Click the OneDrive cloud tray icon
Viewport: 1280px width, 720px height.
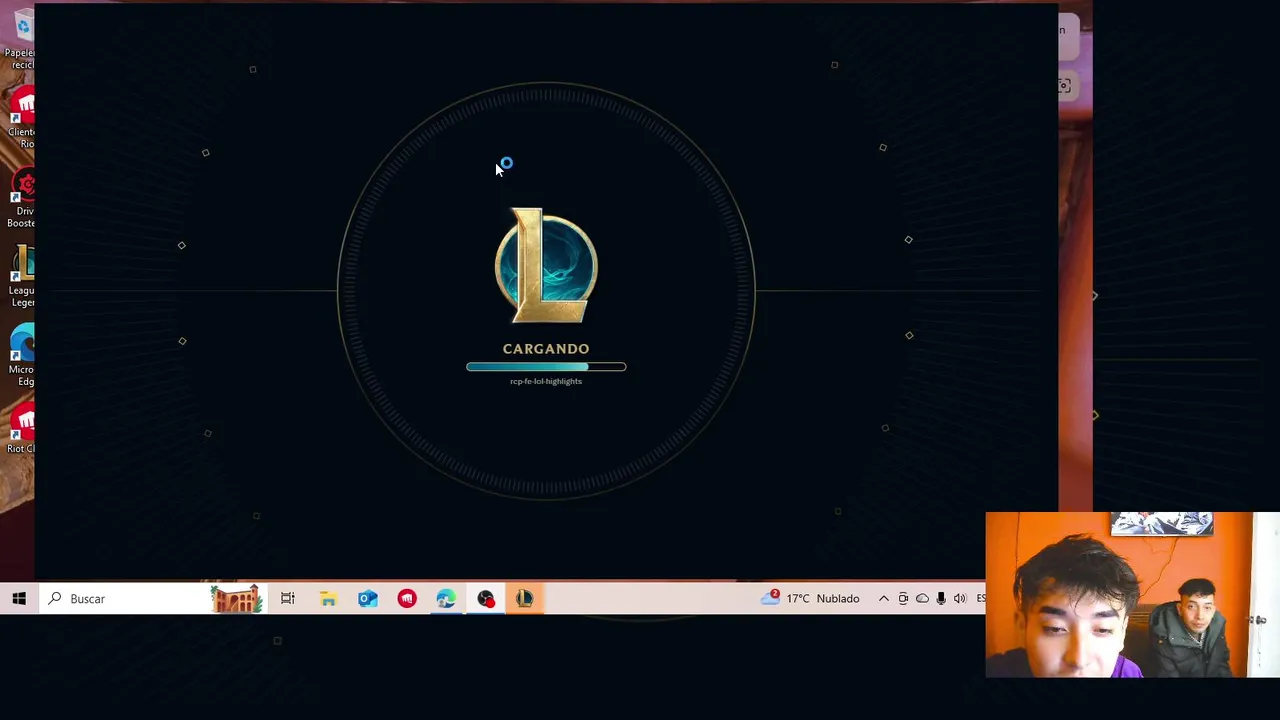(922, 598)
